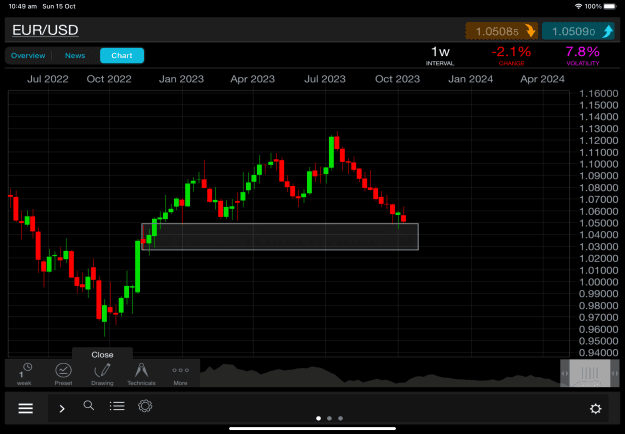This screenshot has height=434, width=625.
Task: Click the 0.94000 price axis label
Action: [598, 353]
